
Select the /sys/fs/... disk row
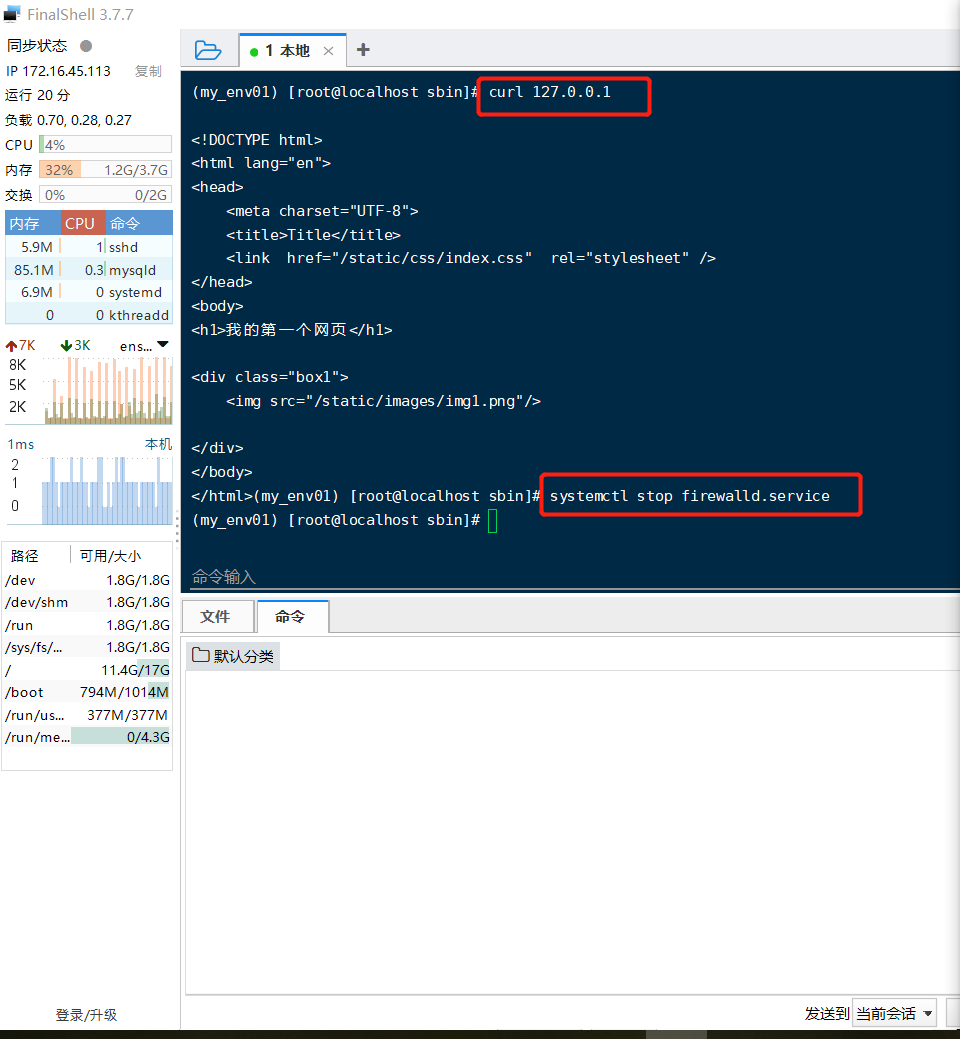[x=87, y=647]
